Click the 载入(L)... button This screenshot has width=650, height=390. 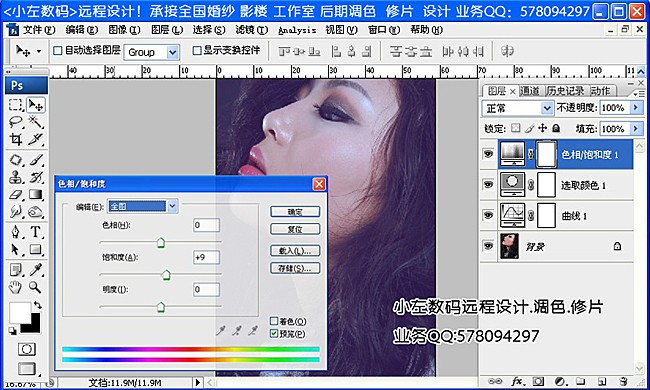295,251
